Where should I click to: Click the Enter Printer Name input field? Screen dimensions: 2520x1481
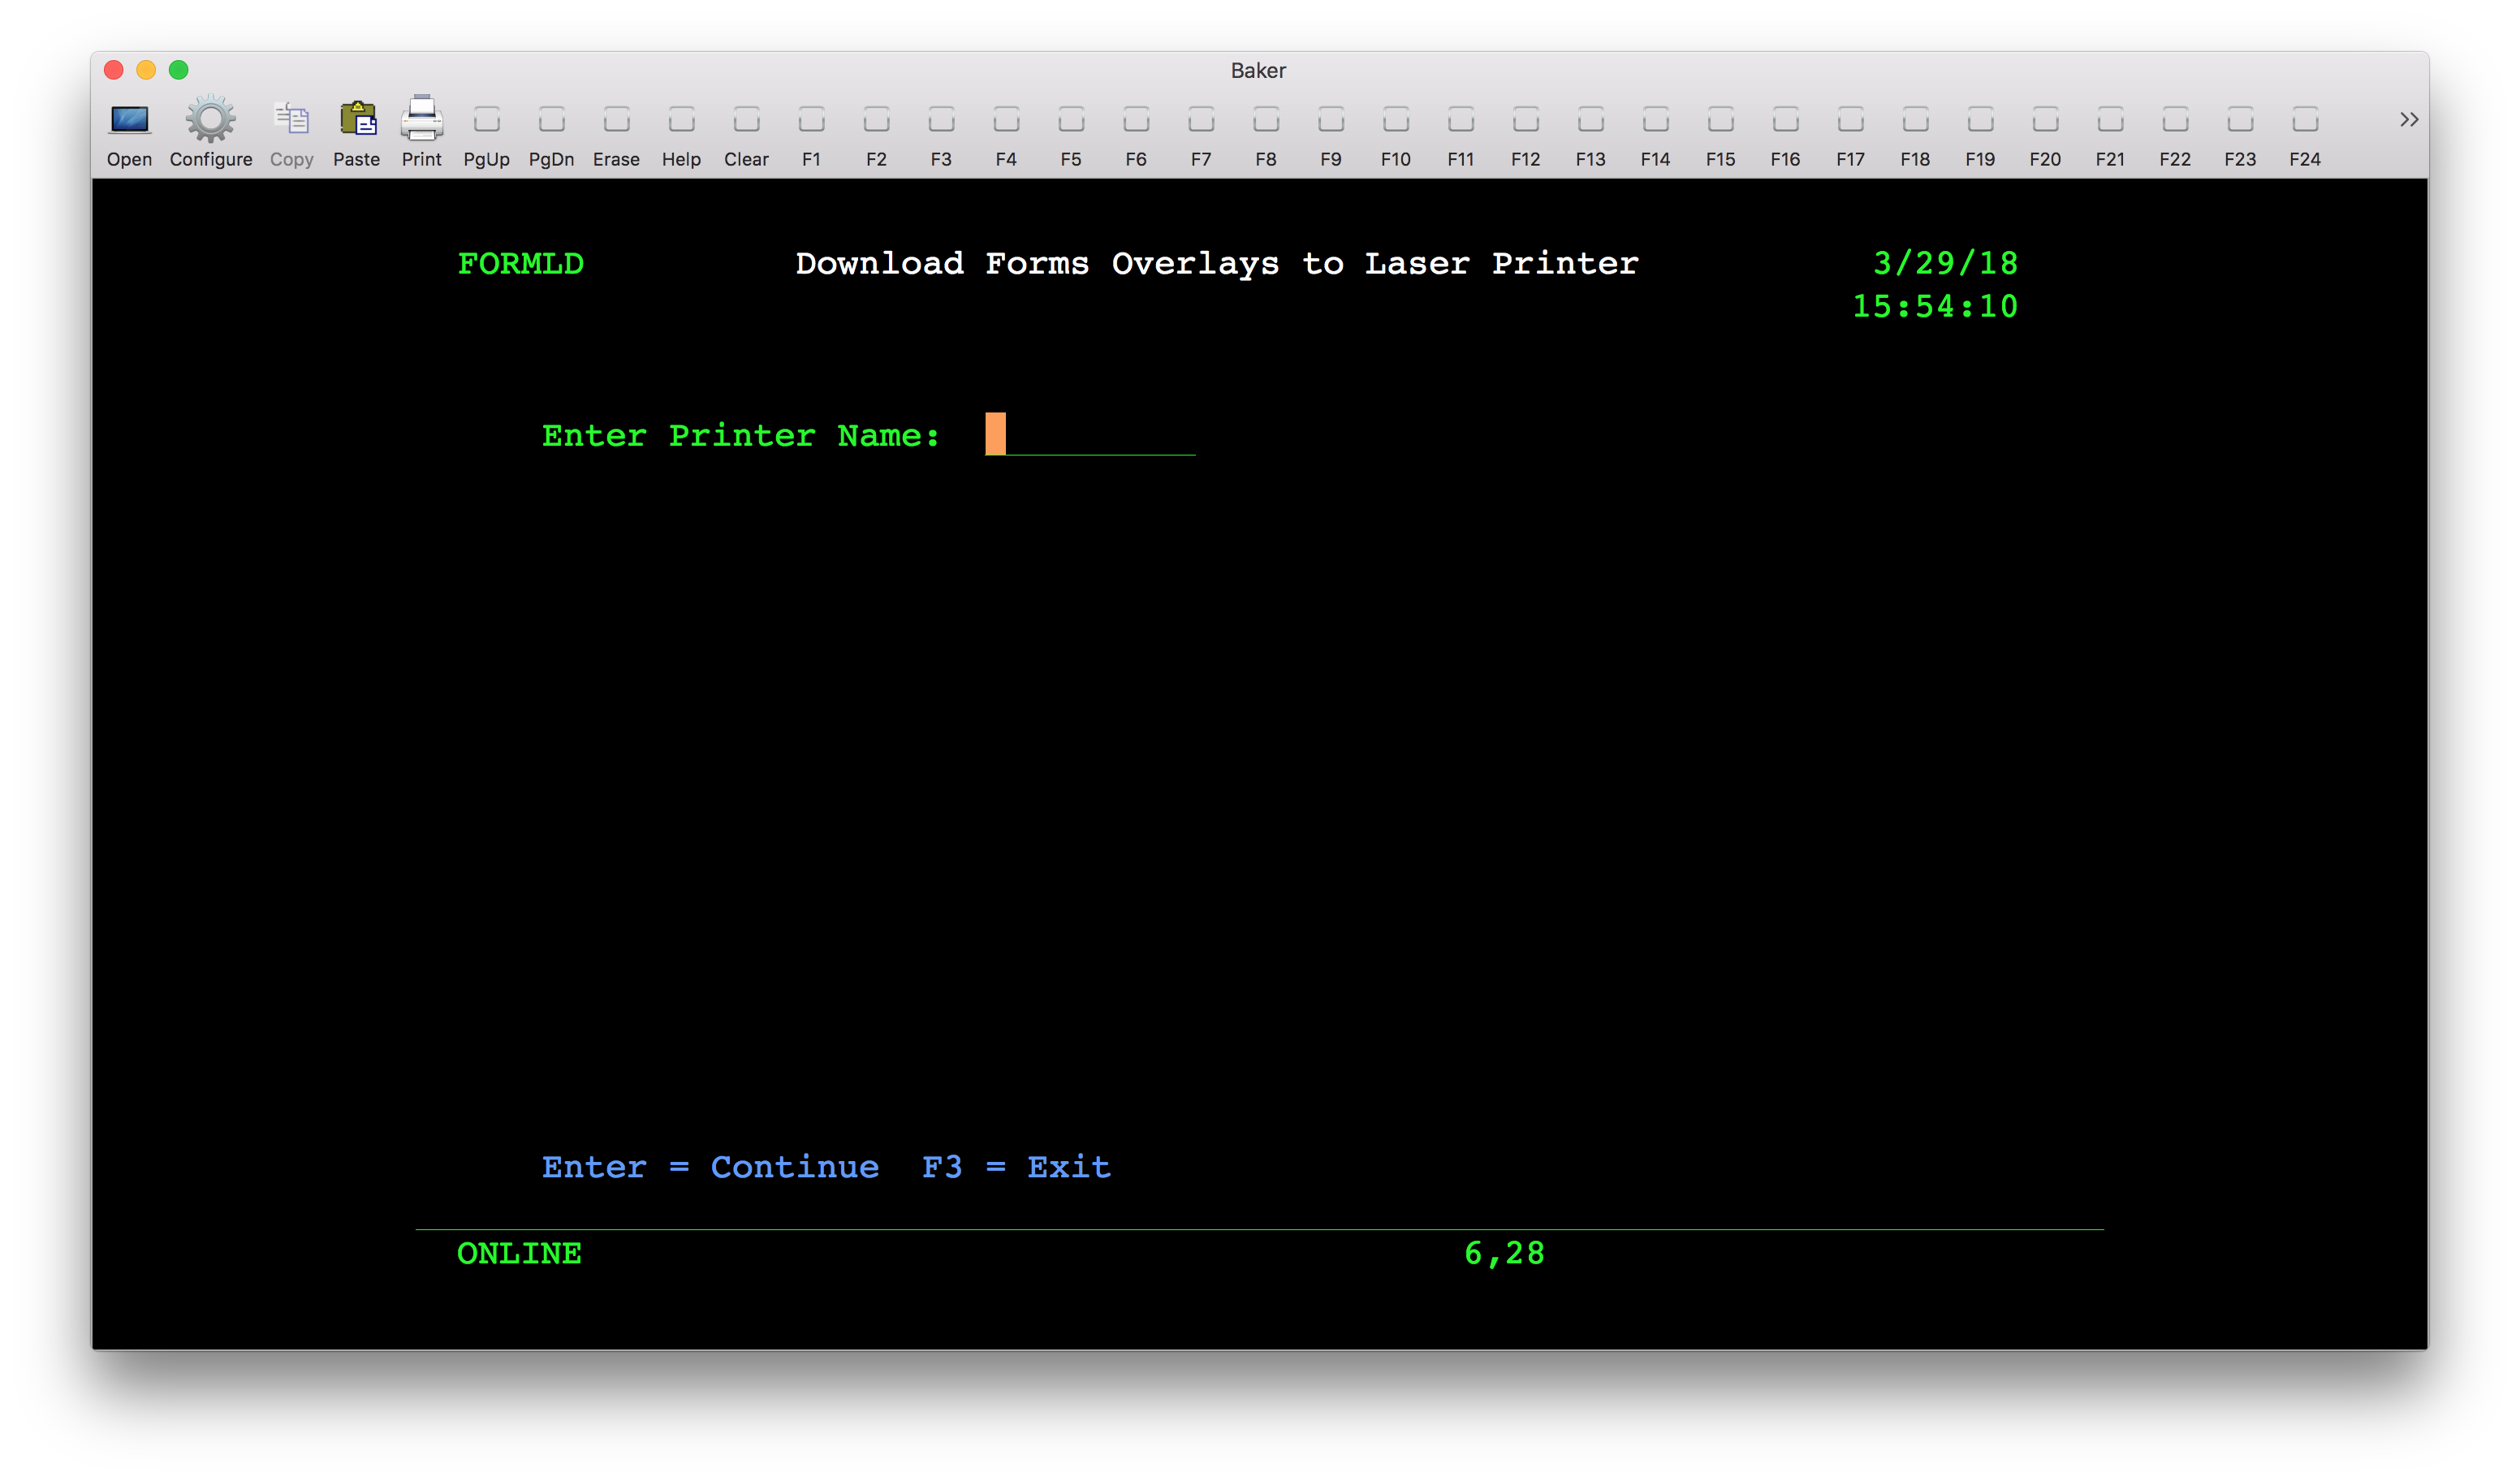click(1090, 435)
